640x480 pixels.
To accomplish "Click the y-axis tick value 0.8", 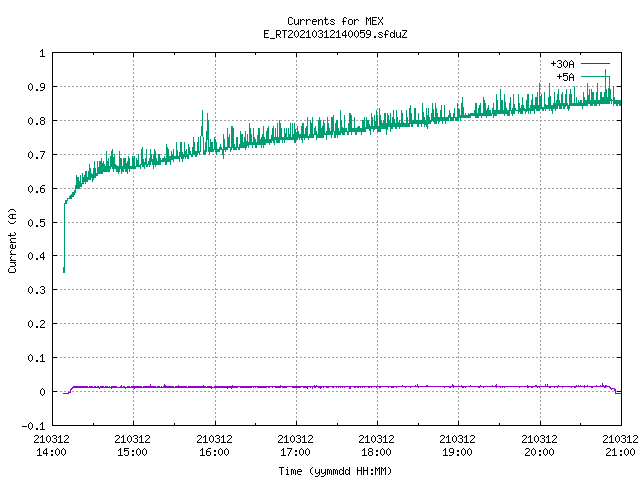I will pyautogui.click(x=36, y=121).
